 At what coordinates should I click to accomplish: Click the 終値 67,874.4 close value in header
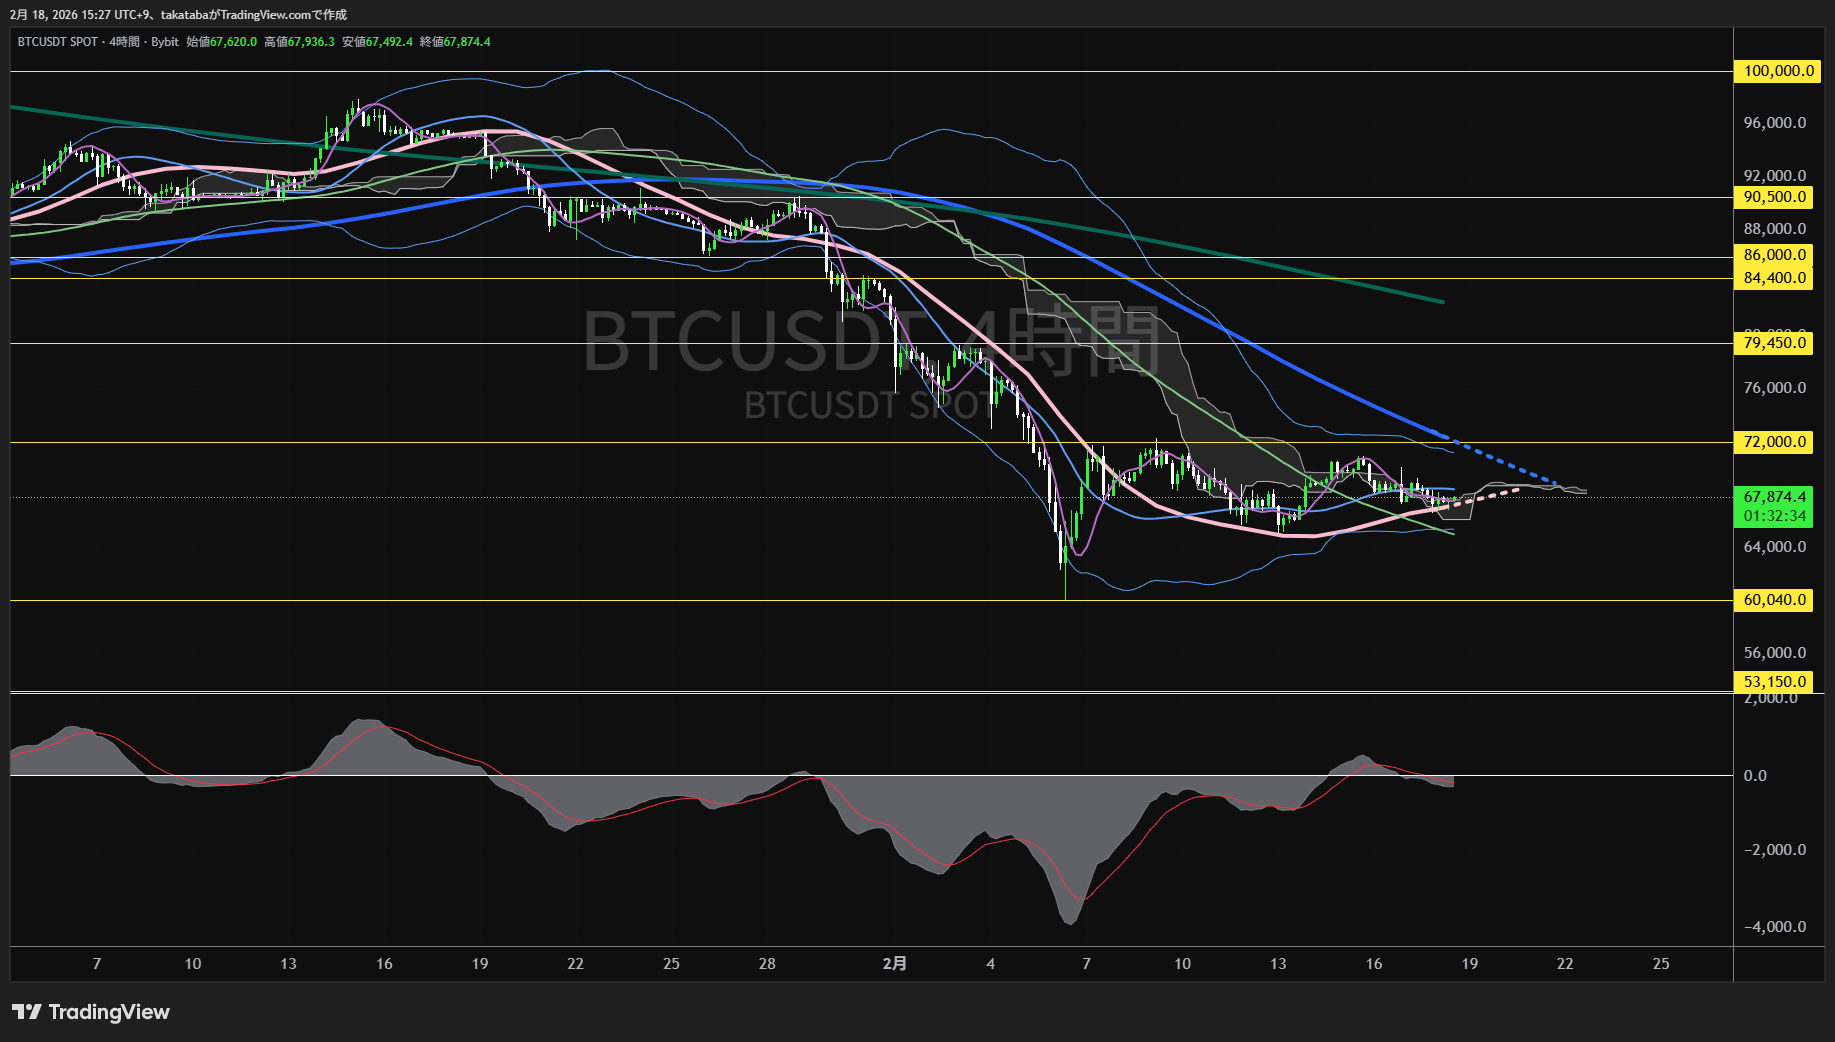(456, 42)
